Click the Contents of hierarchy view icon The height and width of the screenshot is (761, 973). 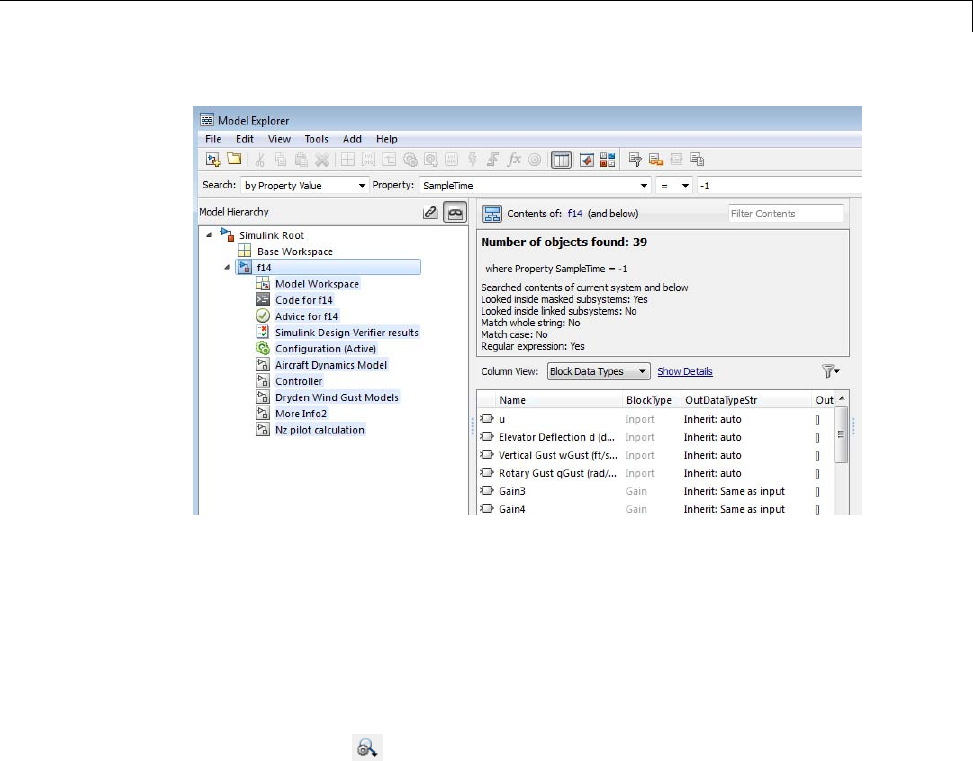(x=492, y=214)
